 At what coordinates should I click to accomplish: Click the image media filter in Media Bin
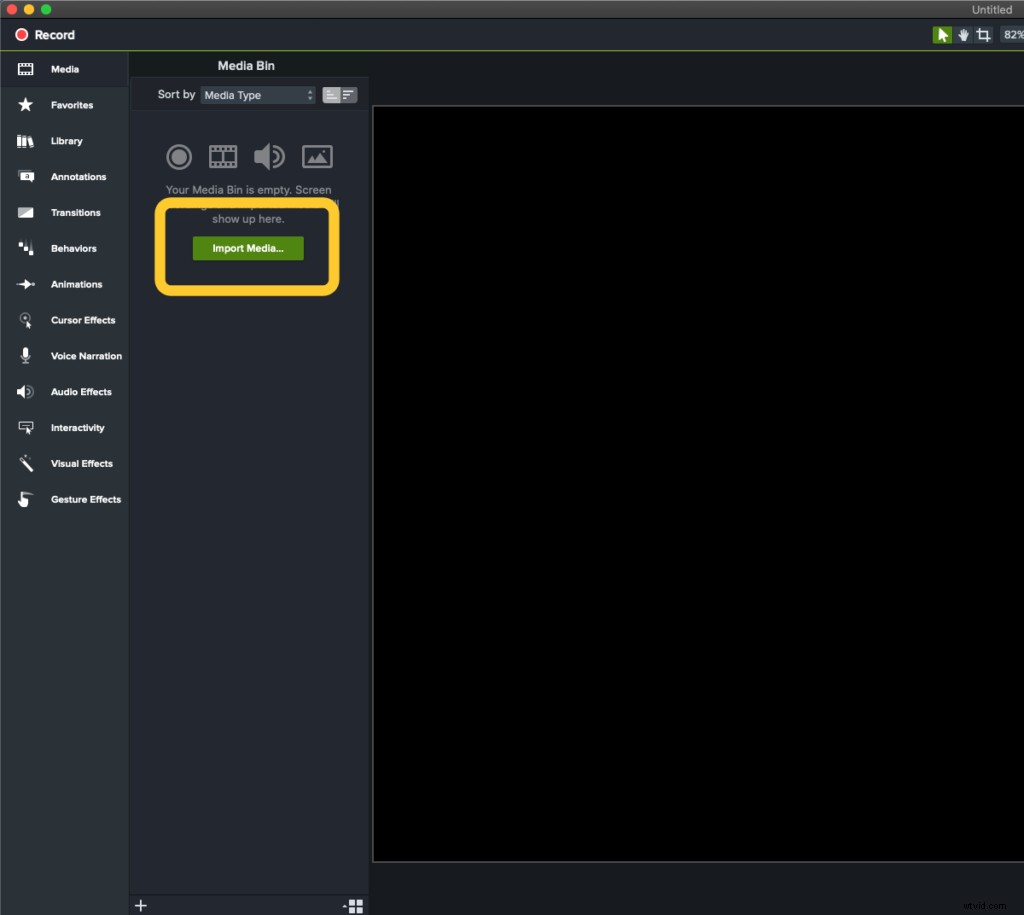(317, 156)
